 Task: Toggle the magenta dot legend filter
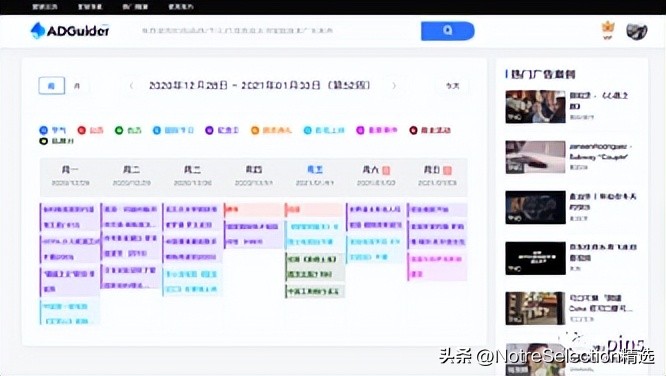[376, 130]
